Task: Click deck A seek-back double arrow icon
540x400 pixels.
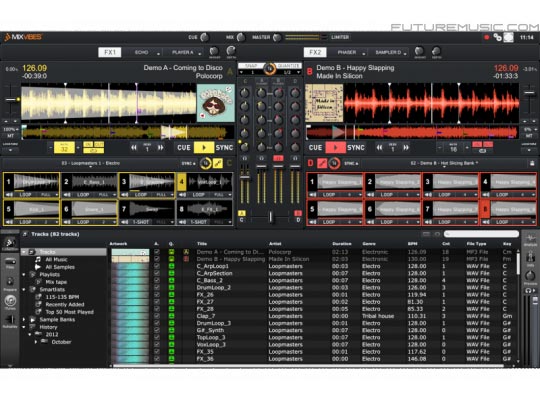Action: [x=134, y=148]
